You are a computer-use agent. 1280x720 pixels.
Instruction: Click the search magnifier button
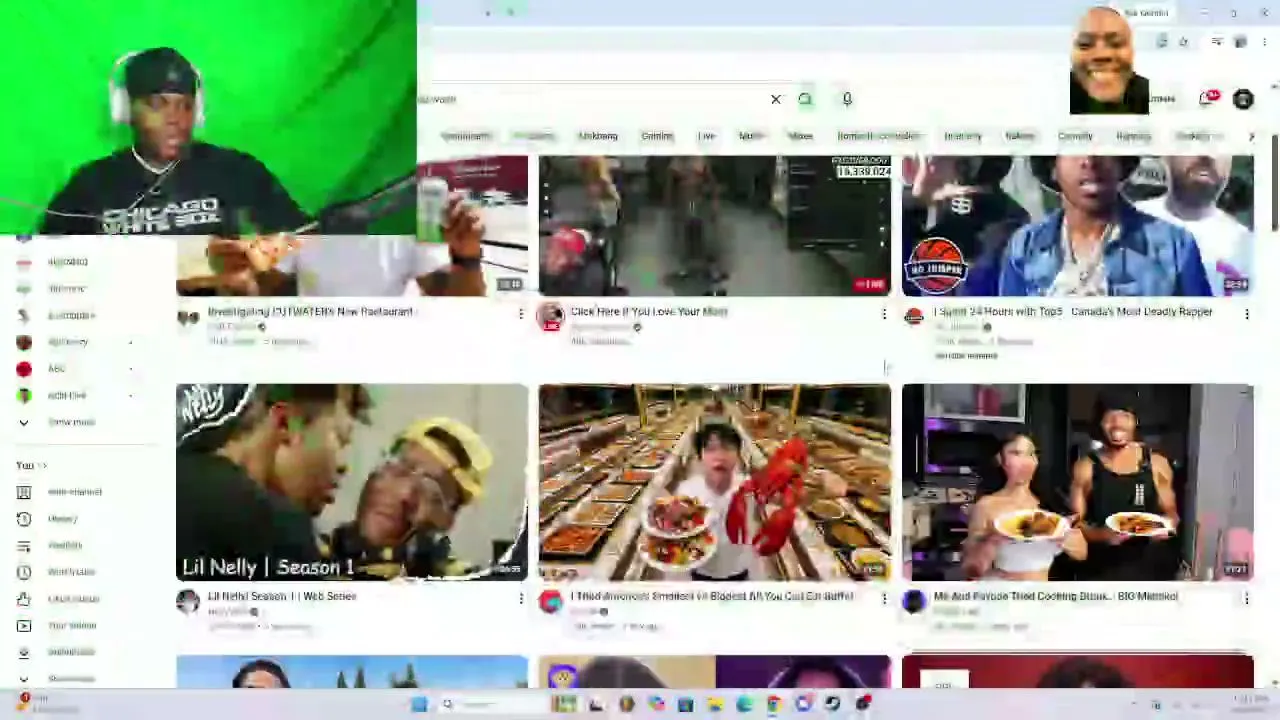805,99
